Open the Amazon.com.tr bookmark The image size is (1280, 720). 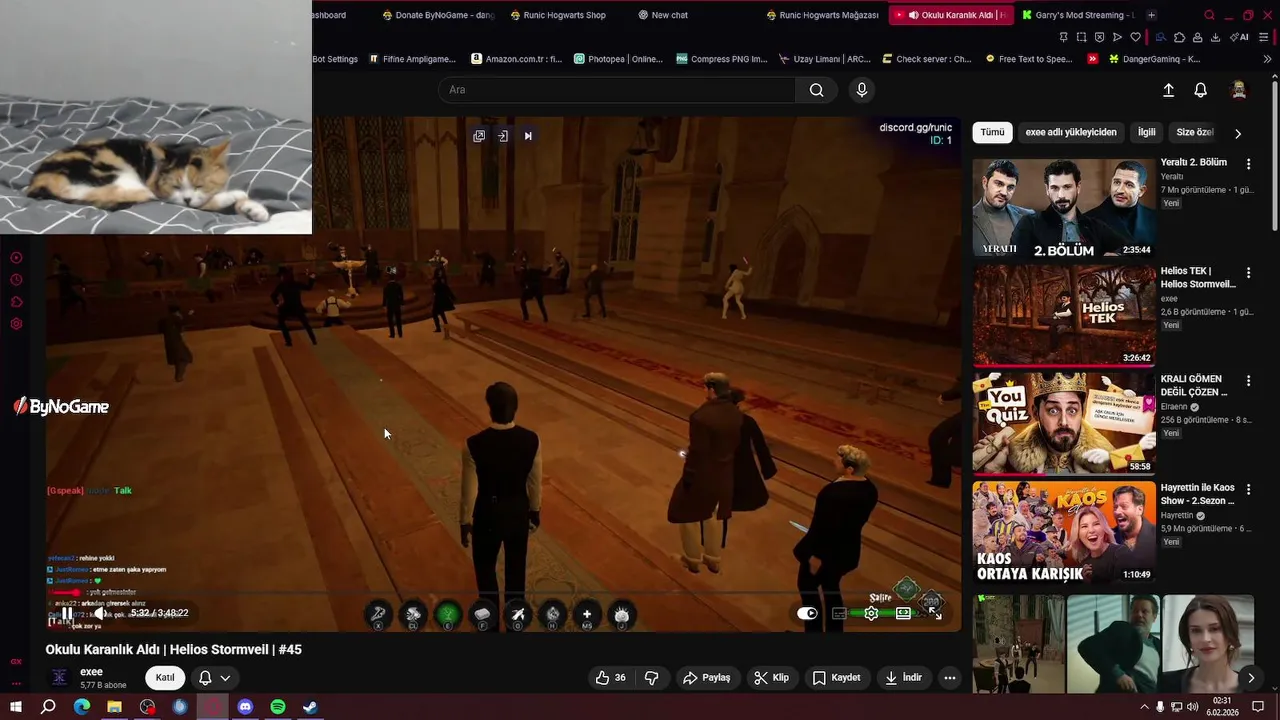(516, 59)
